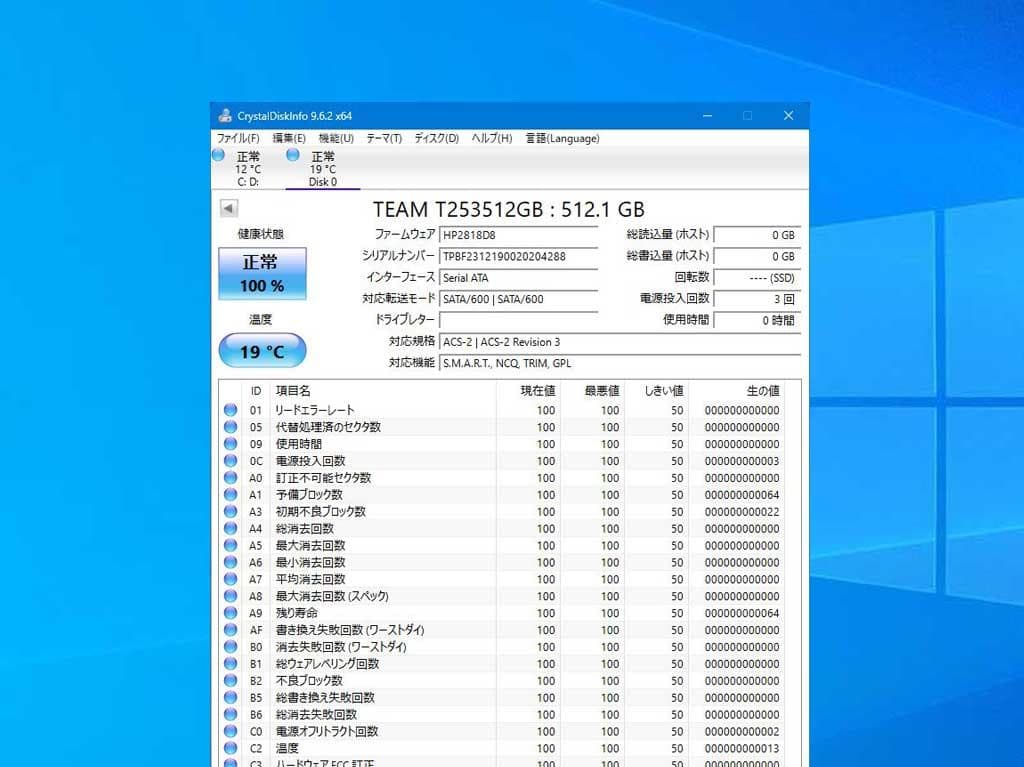Click the blue health status icon for drive C:
The image size is (1024, 767).
tap(217, 155)
